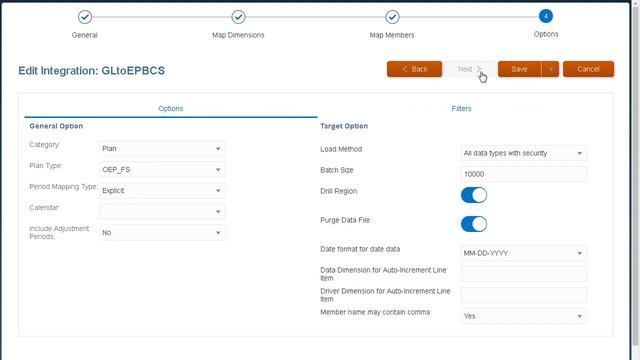The height and width of the screenshot is (360, 640).
Task: Toggle the Drill Region switch
Action: pos(474,195)
